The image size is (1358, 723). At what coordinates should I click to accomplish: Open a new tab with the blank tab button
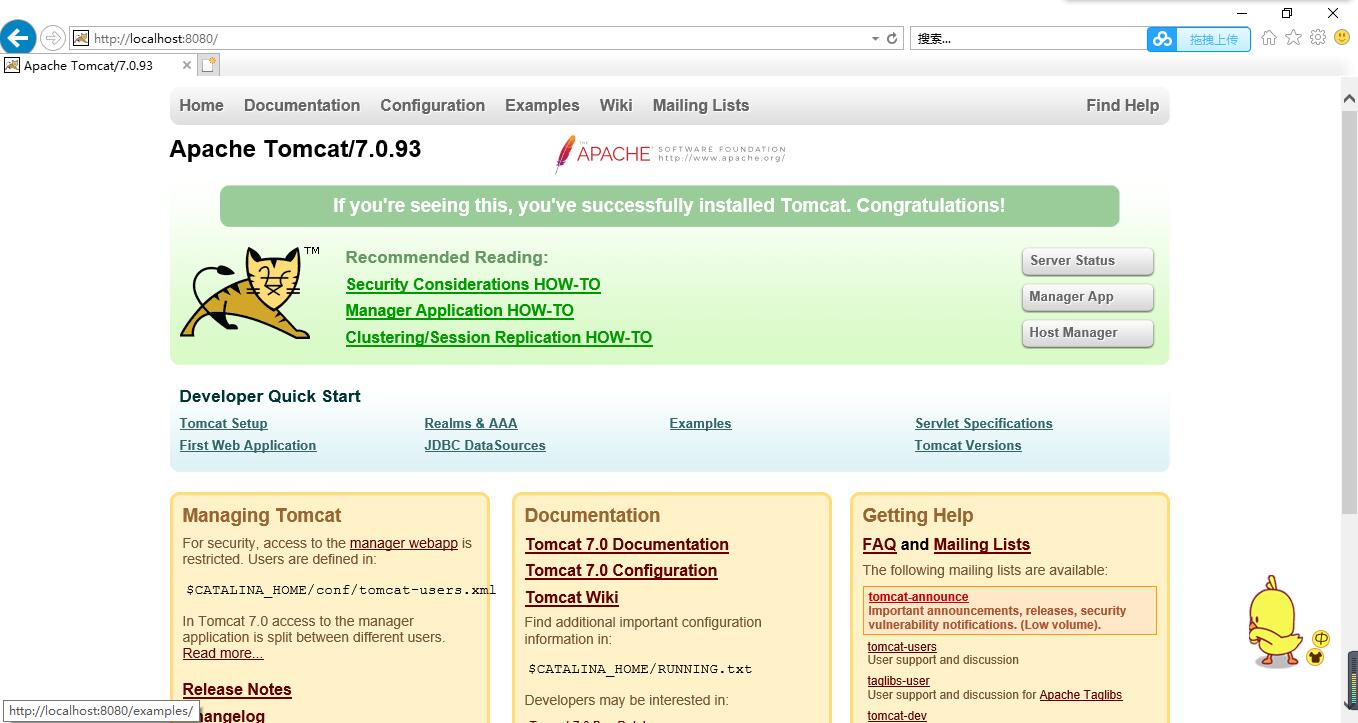(x=208, y=65)
